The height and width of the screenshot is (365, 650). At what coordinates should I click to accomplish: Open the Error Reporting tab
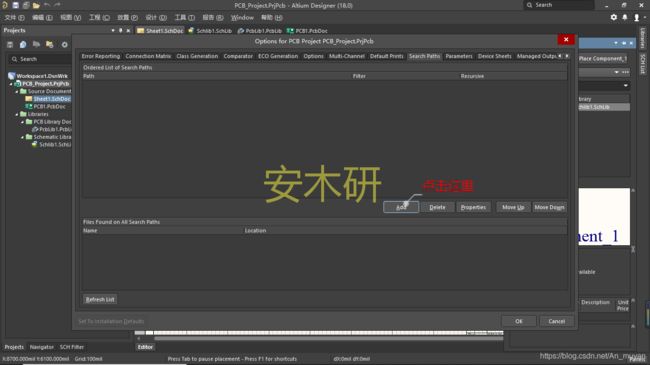(101, 56)
